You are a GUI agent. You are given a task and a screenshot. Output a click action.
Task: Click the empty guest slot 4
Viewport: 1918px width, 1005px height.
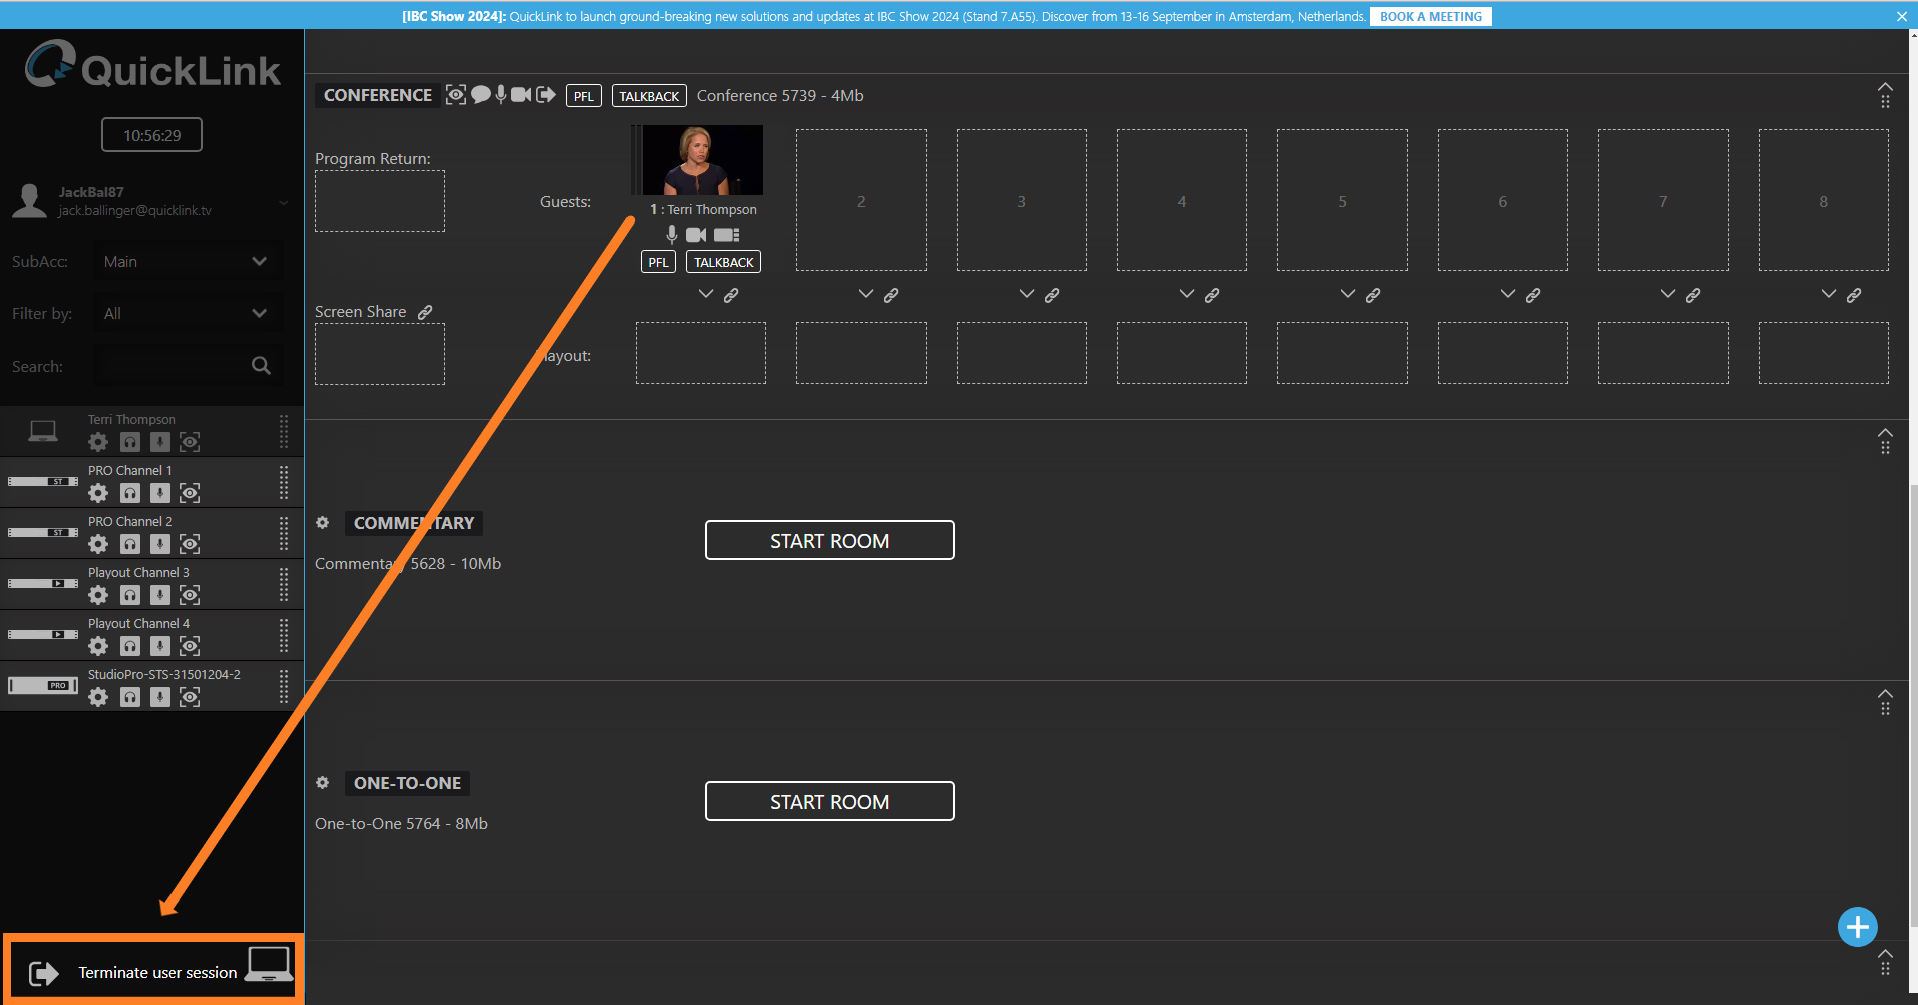[1182, 200]
